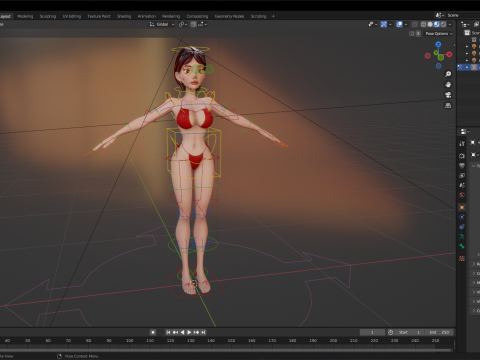480x360 pixels.
Task: Open Render properties tab
Action: (x=462, y=156)
